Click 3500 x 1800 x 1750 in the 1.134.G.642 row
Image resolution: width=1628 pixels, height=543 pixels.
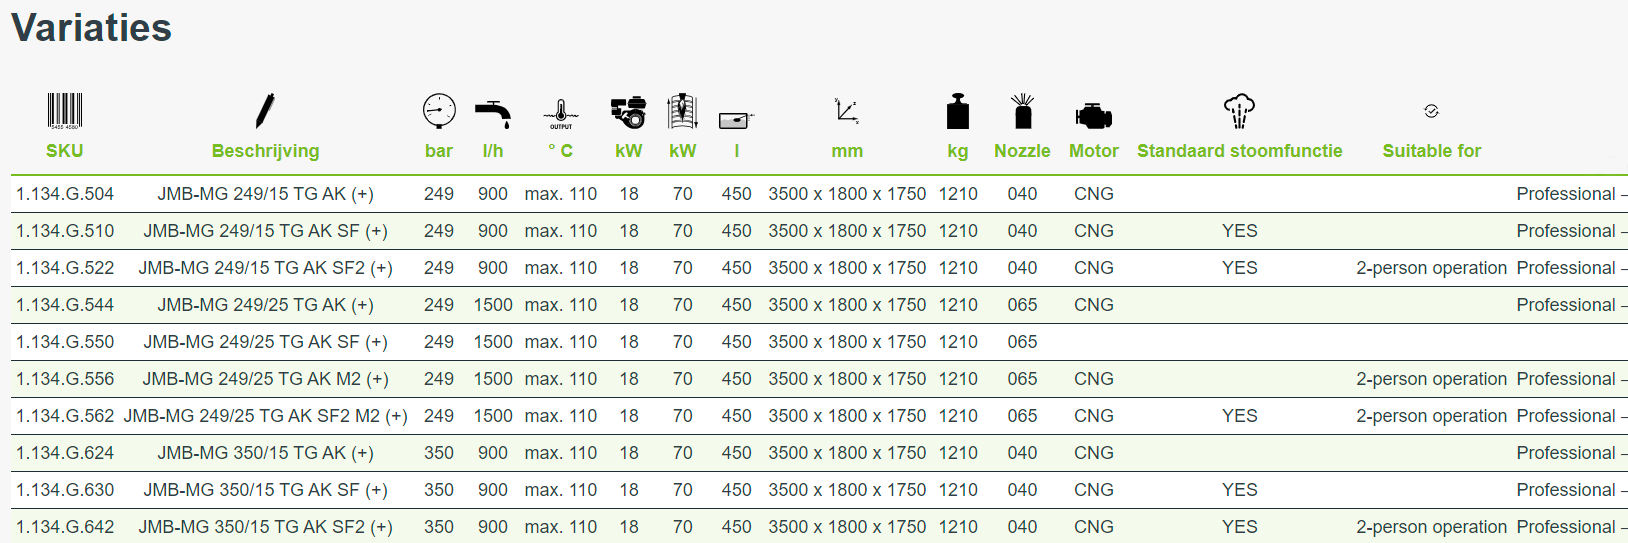tap(847, 527)
